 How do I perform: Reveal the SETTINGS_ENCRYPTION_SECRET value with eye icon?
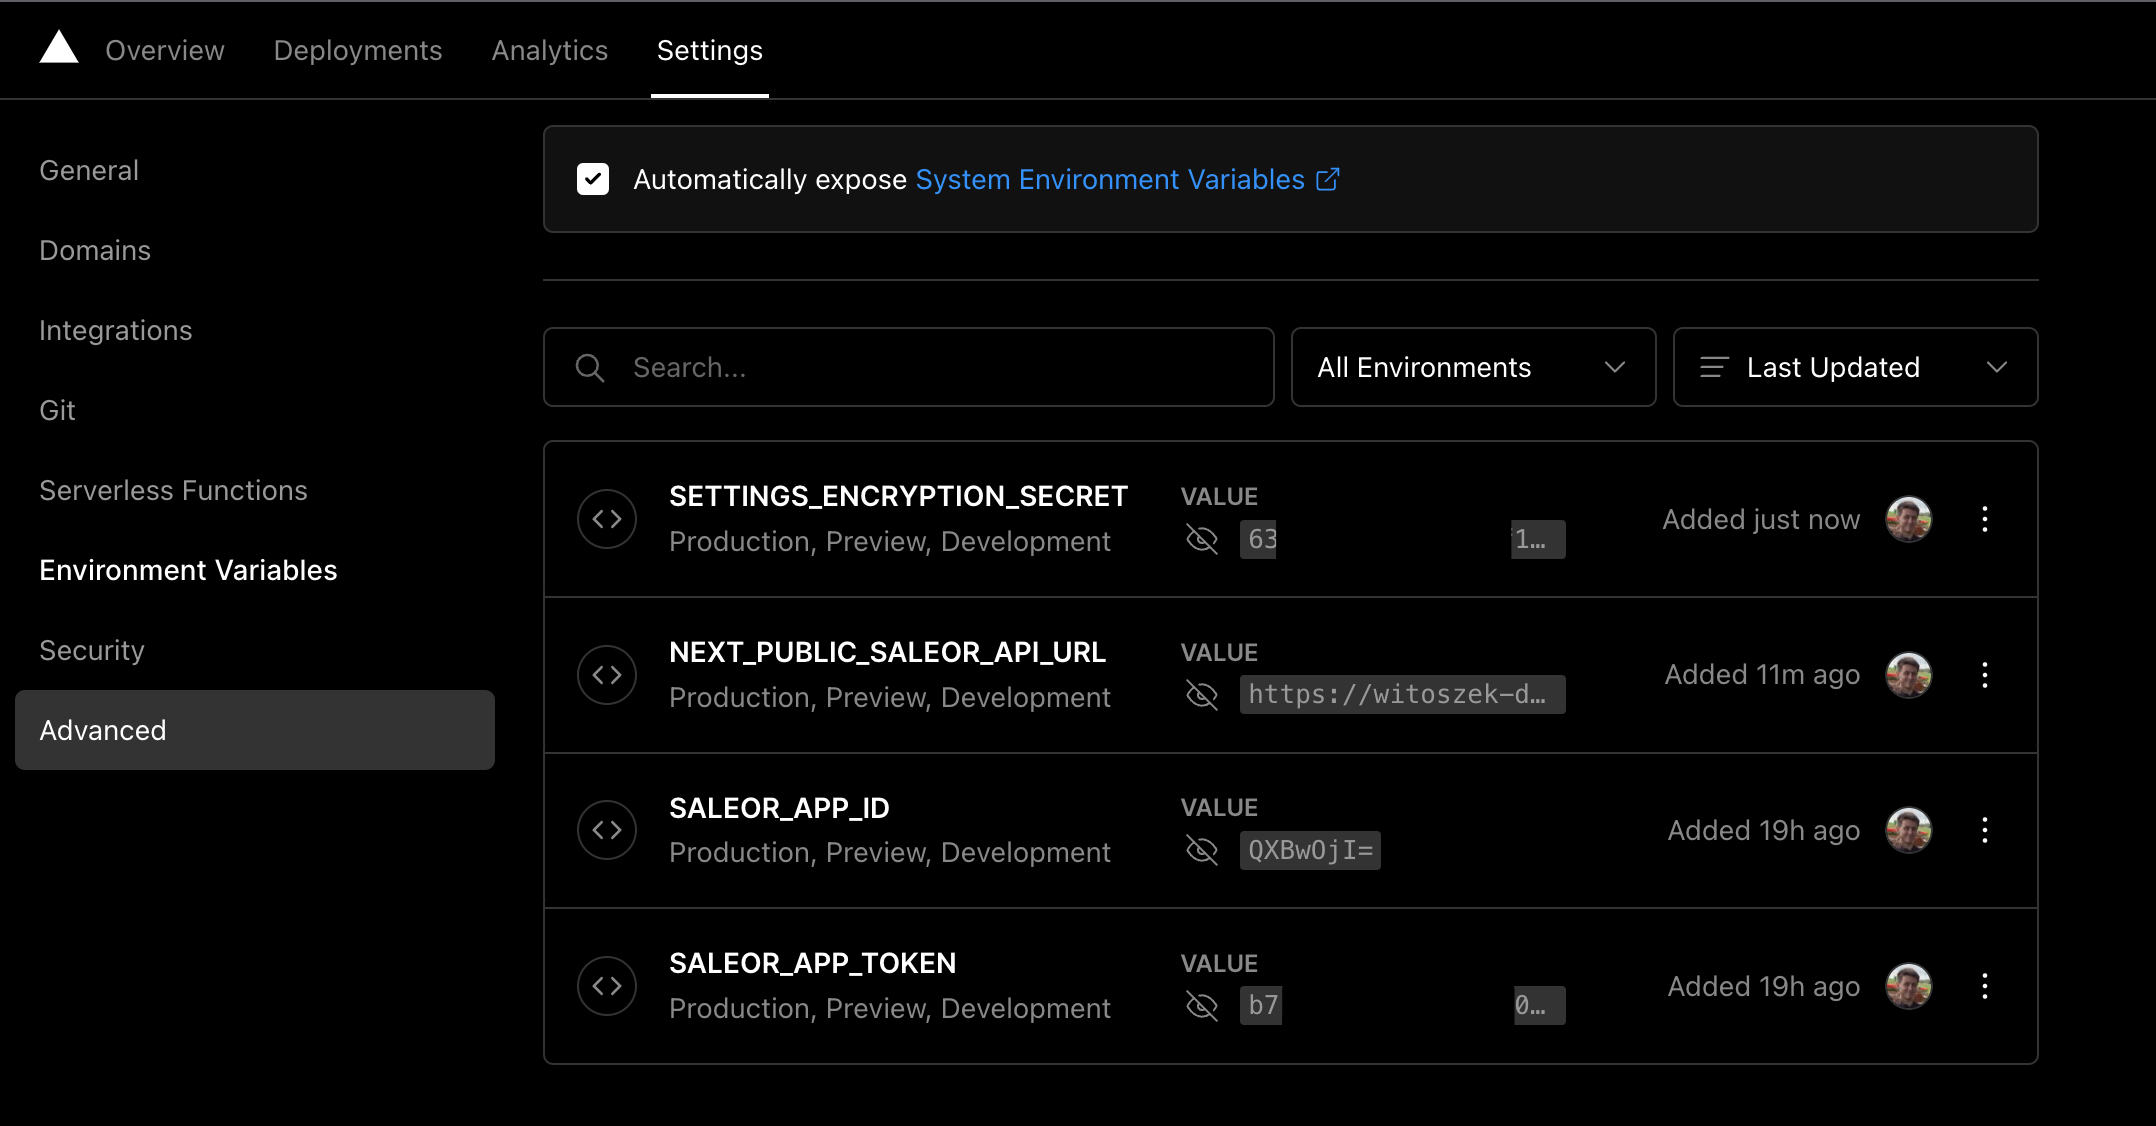(x=1202, y=540)
